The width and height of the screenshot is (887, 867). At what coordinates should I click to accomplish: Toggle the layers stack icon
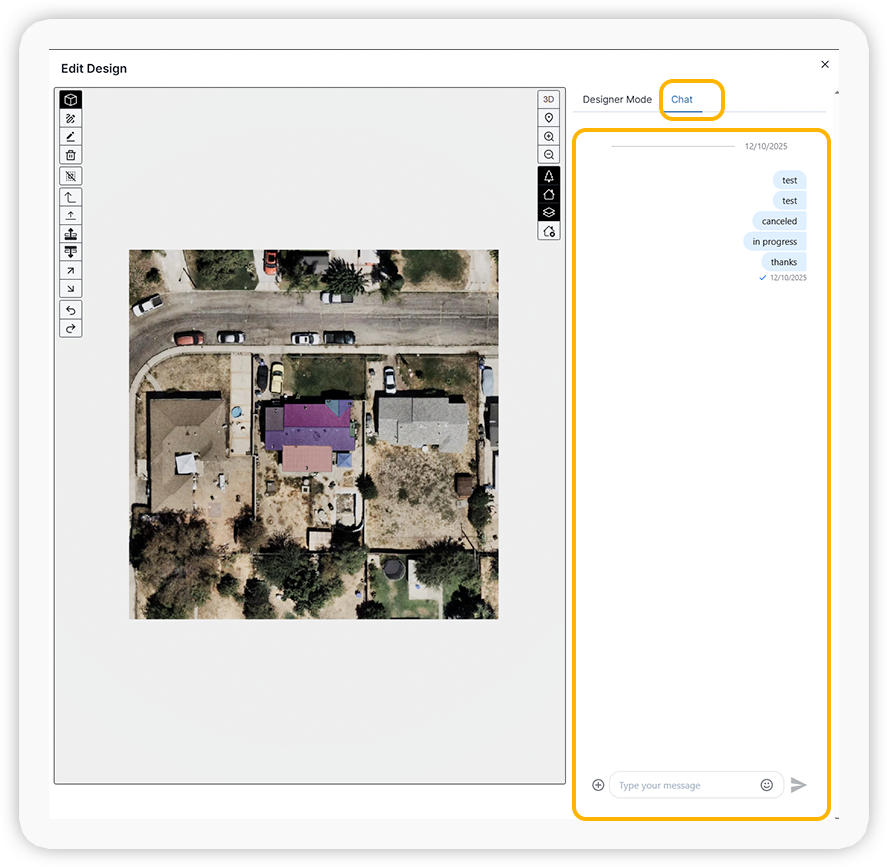tap(548, 212)
